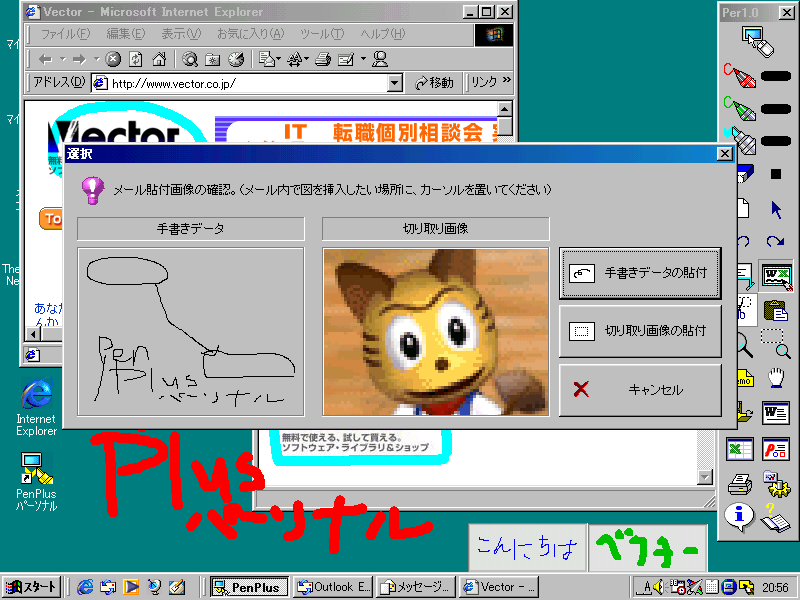Click the clipboard paste icon in PenPlus
Screen dimensions: 800x600
pos(776,311)
